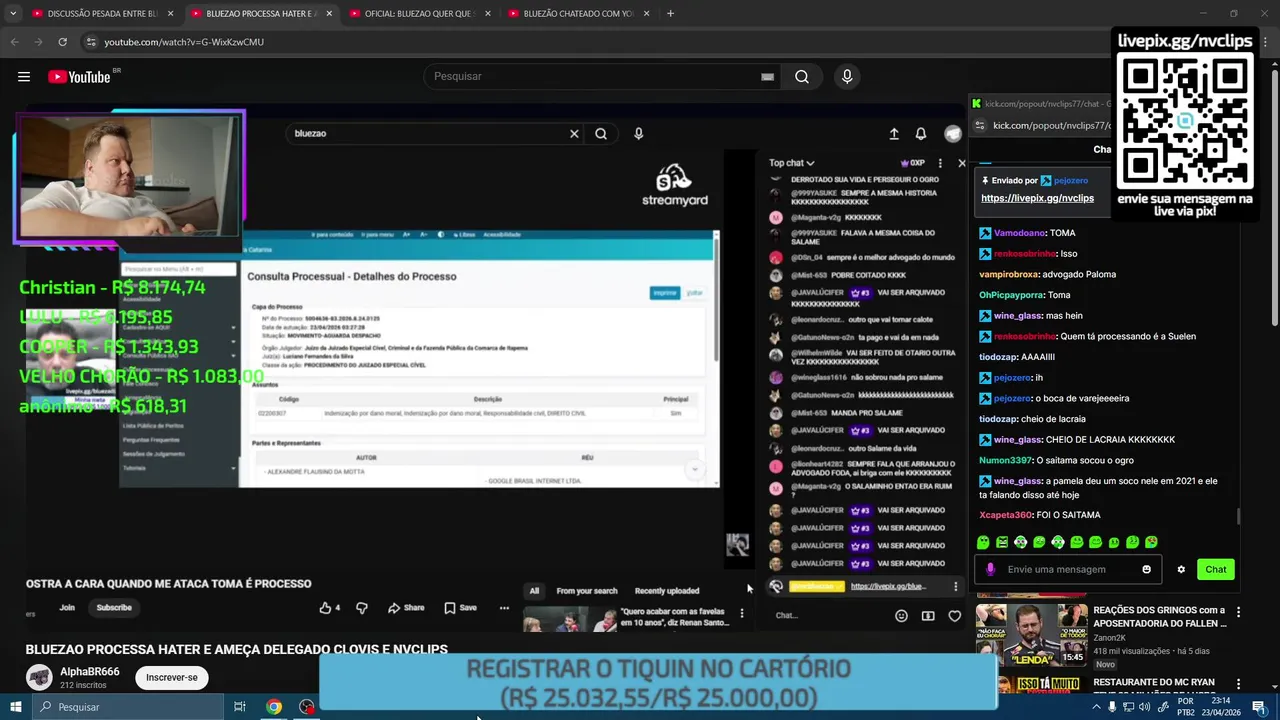Clear the inner bluezao search with X
1280x720 pixels.
click(x=574, y=134)
